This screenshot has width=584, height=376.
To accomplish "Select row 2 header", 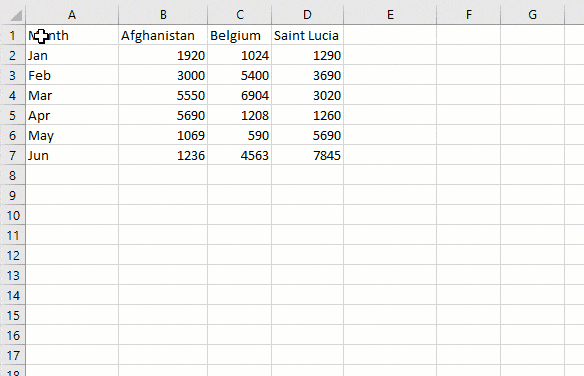I will [x=13, y=55].
